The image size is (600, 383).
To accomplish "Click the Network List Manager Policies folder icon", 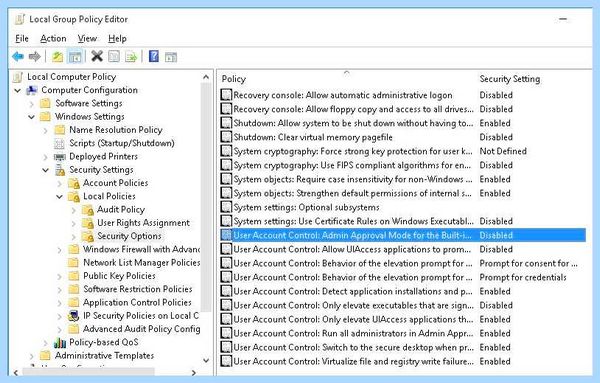I will (73, 263).
